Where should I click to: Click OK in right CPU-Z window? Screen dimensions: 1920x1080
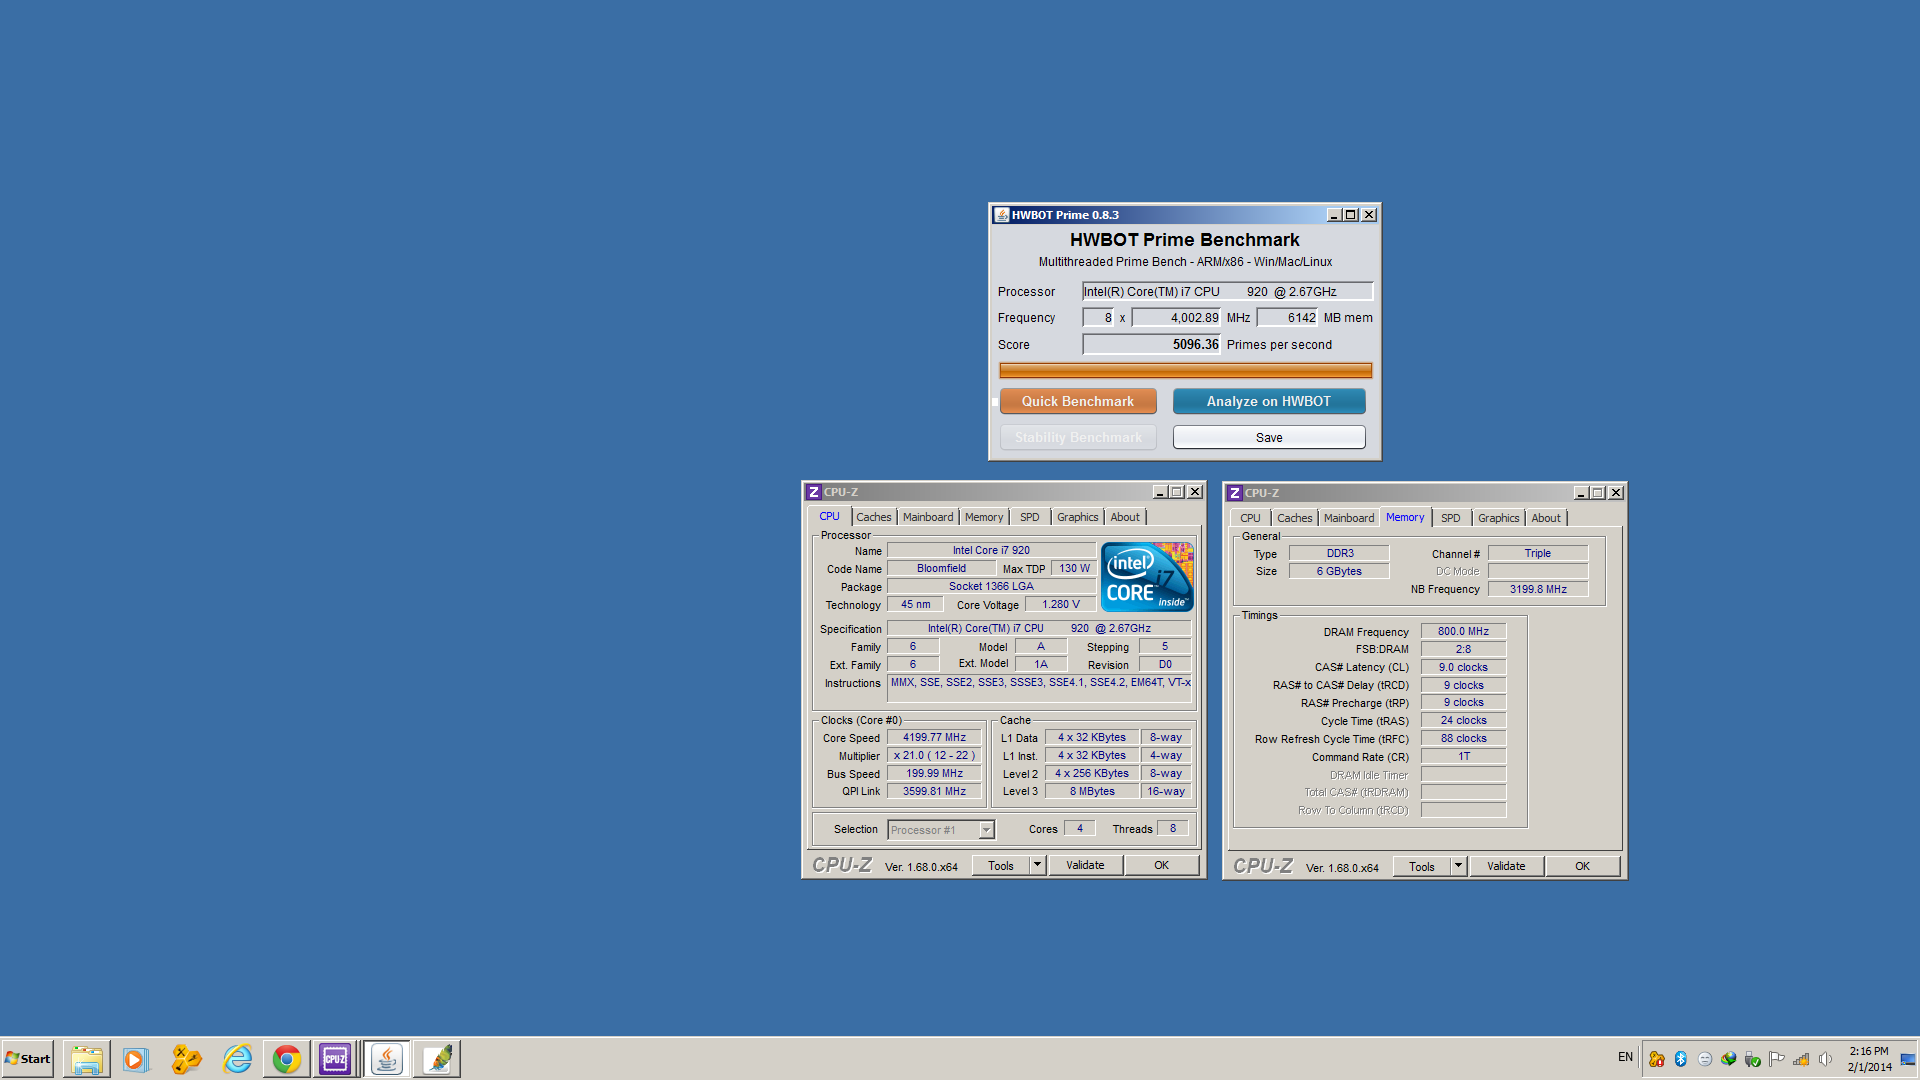tap(1583, 866)
